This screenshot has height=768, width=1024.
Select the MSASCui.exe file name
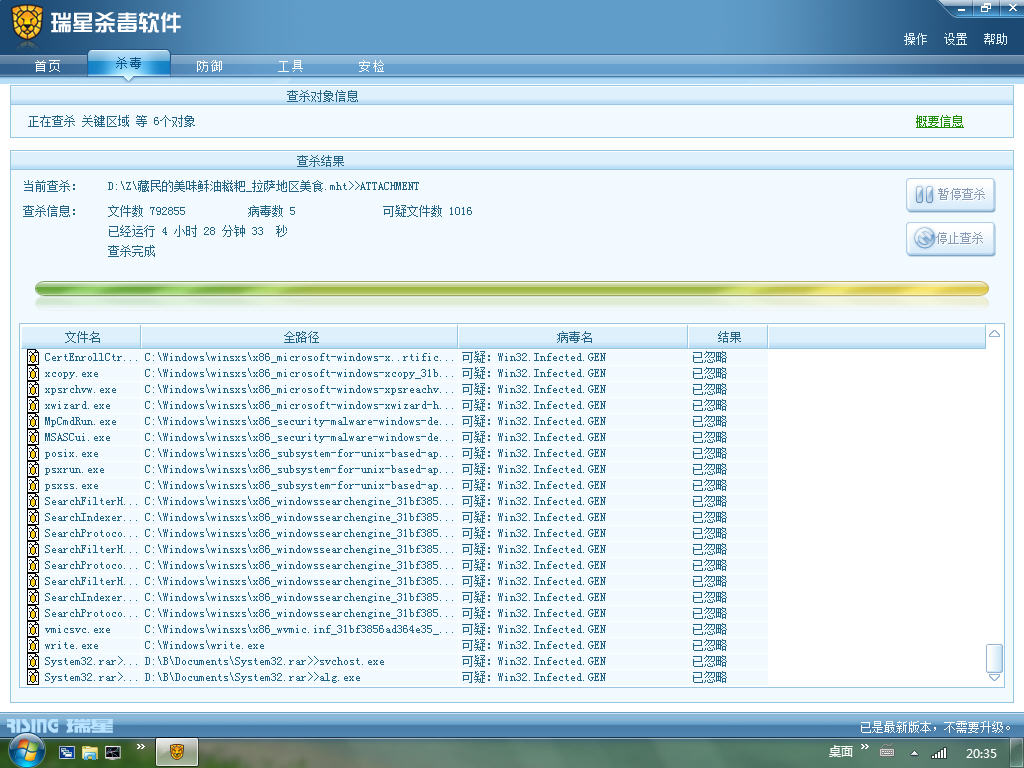[77, 438]
